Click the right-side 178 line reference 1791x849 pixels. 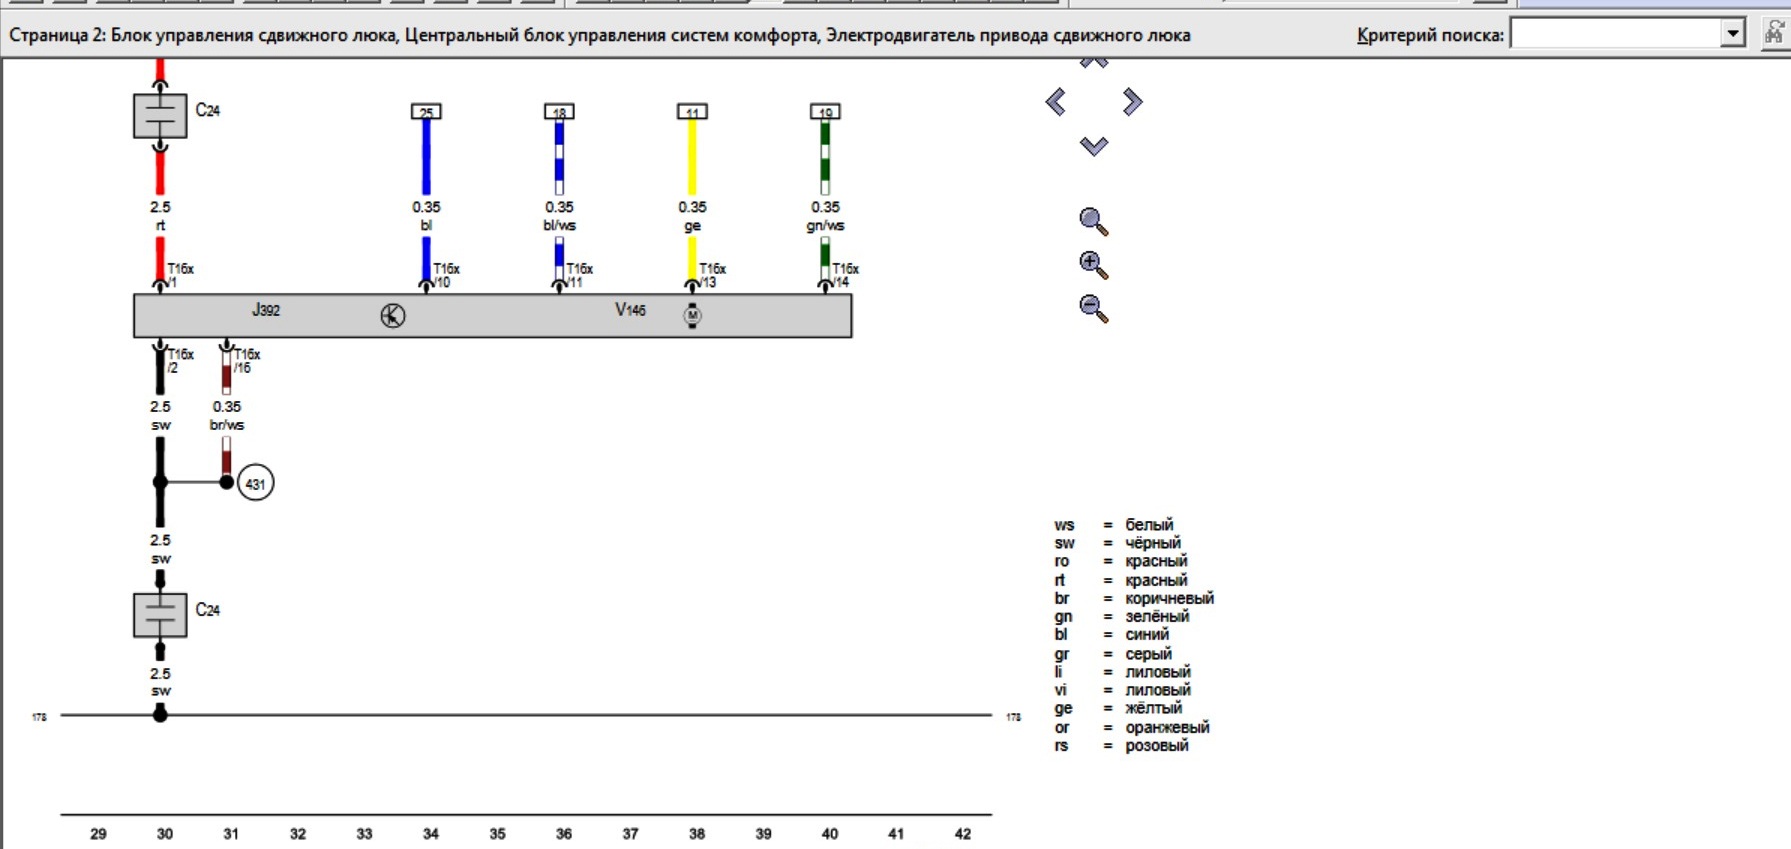point(1013,717)
